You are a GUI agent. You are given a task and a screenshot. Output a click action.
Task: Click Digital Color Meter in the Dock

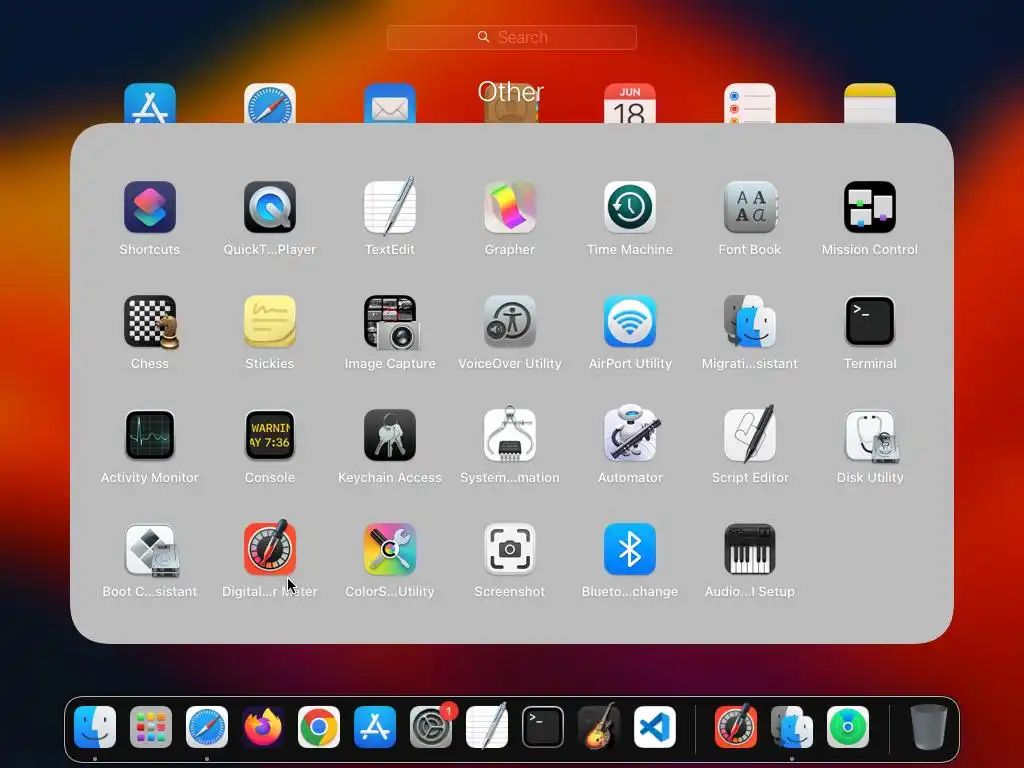pos(736,727)
